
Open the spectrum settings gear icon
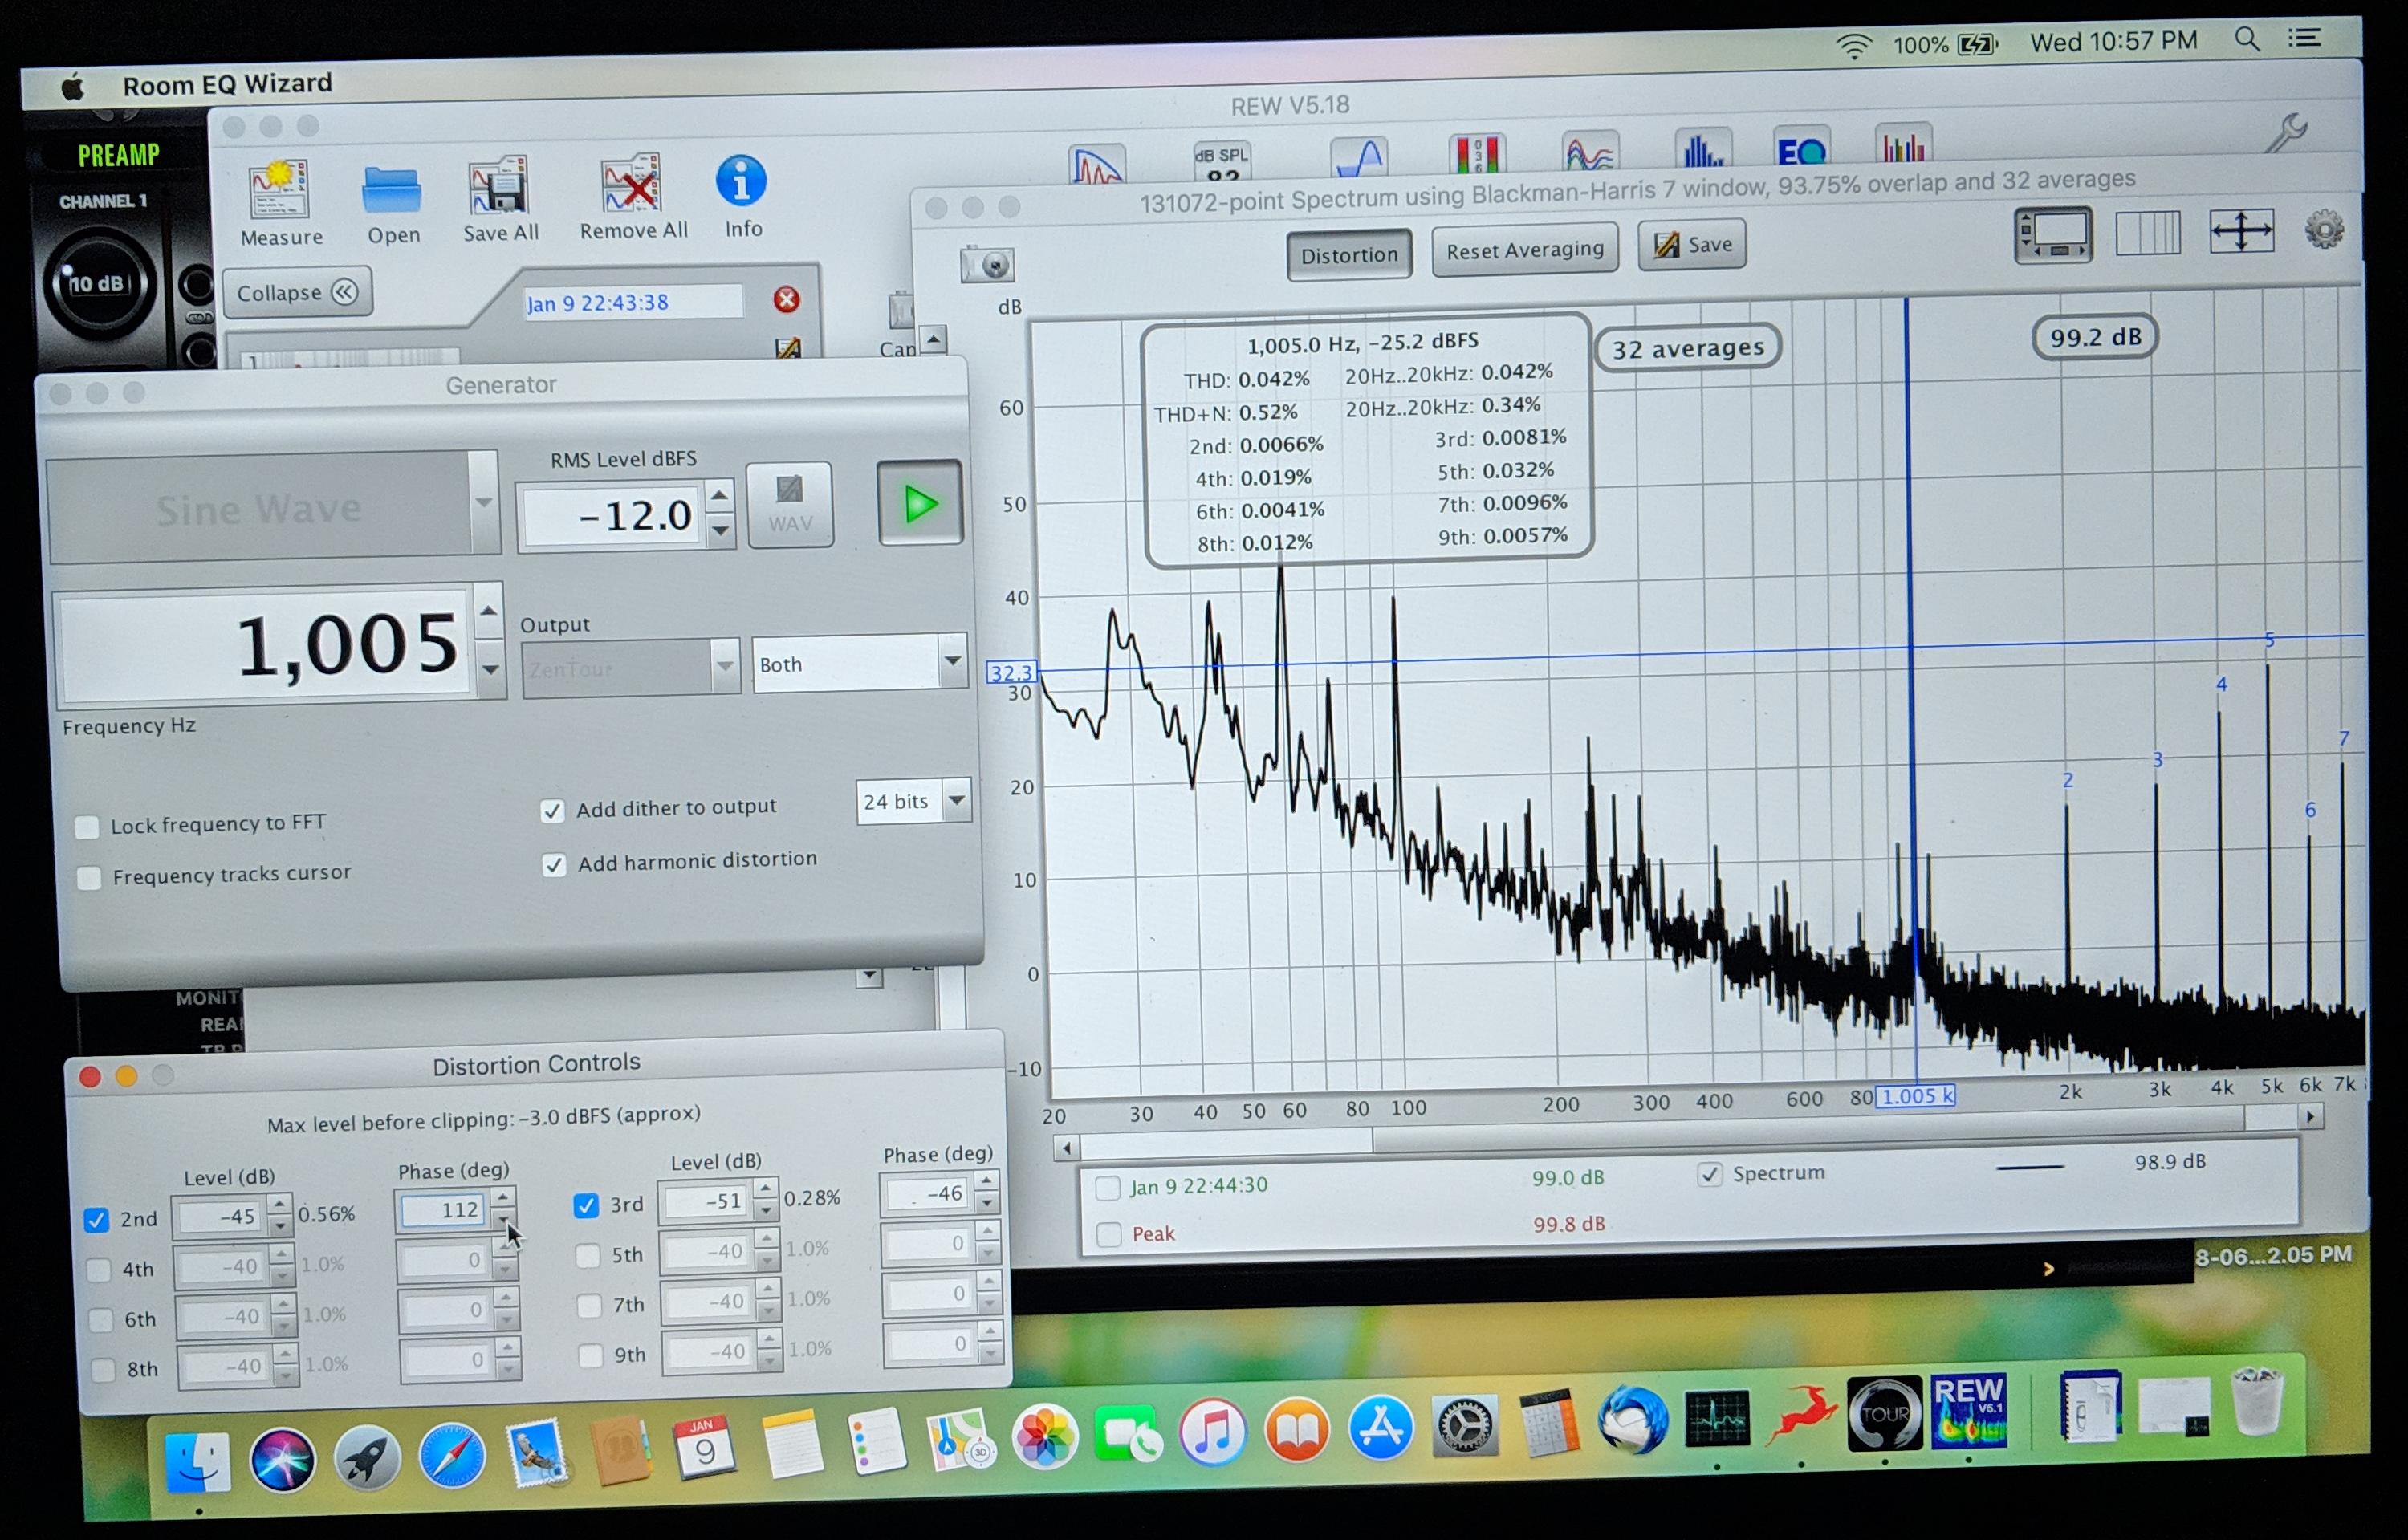coord(2324,230)
